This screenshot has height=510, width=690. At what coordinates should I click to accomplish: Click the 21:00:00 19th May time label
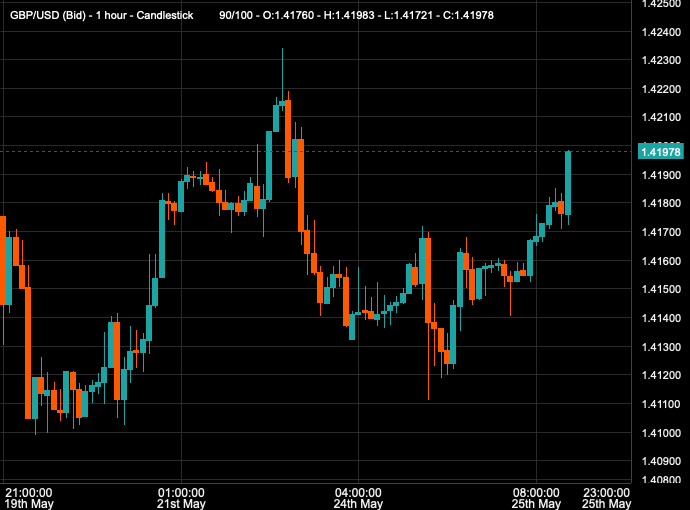[29, 498]
